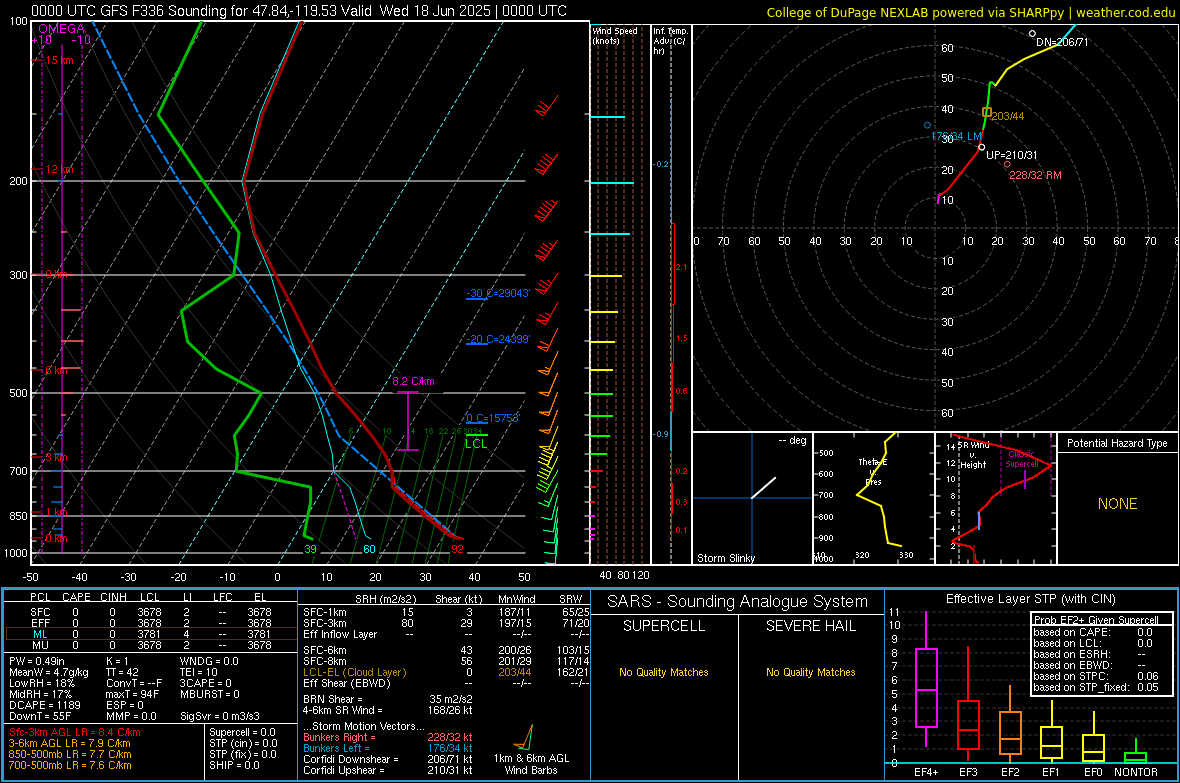Image resolution: width=1180 pixels, height=783 pixels.
Task: Click the magenta OMEGA label
Action: (x=62, y=29)
